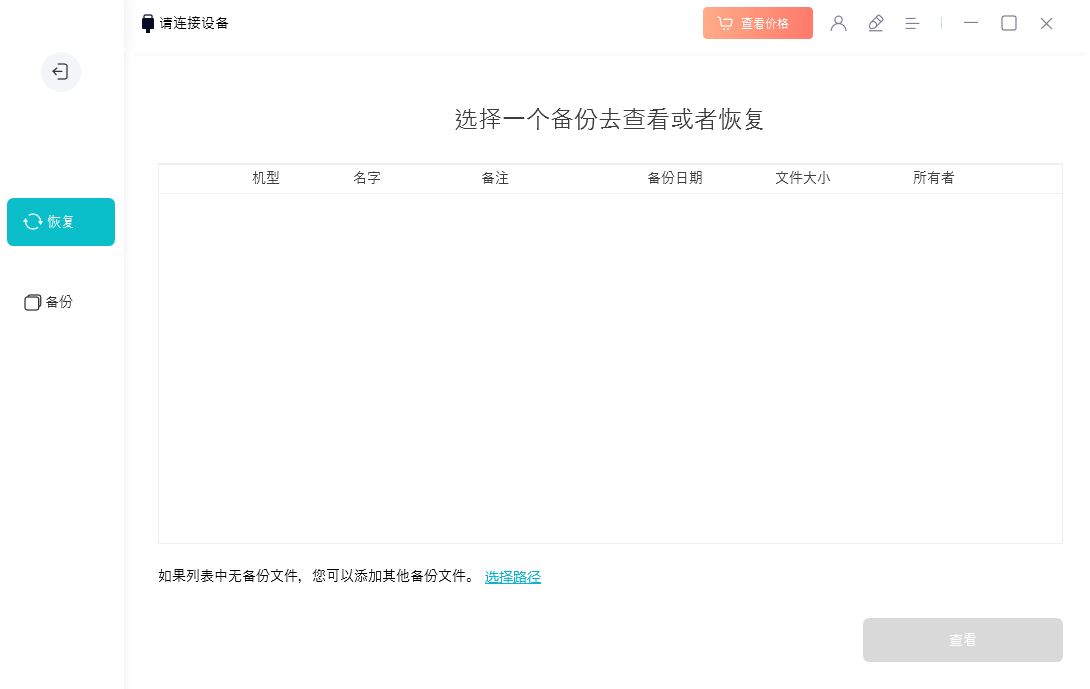The width and height of the screenshot is (1090, 689).
Task: Close the application window
Action: 1046,23
